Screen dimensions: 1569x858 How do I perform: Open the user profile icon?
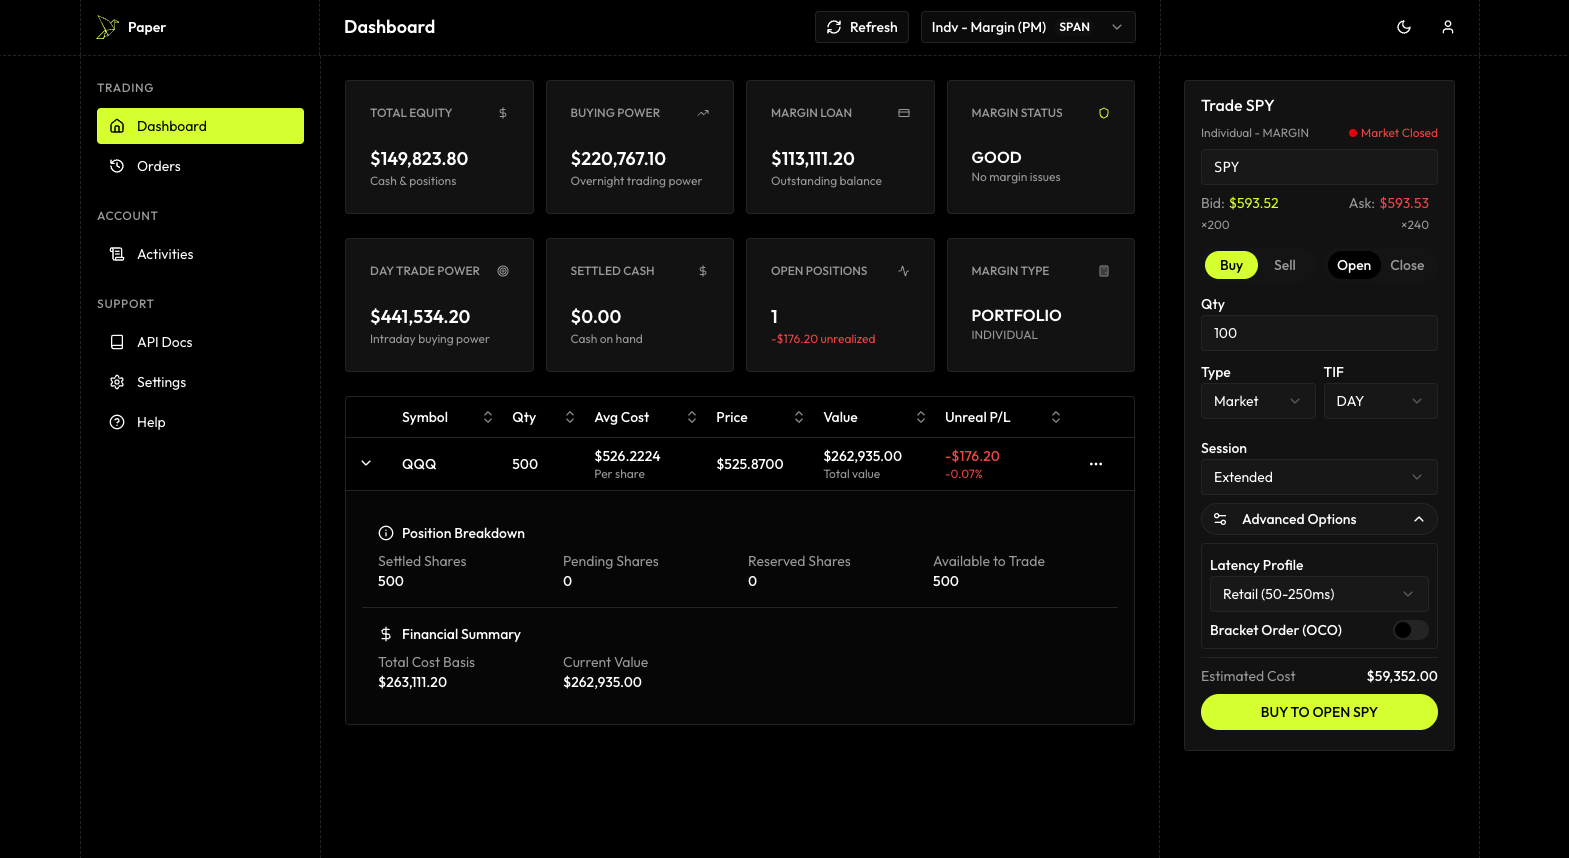coord(1447,27)
